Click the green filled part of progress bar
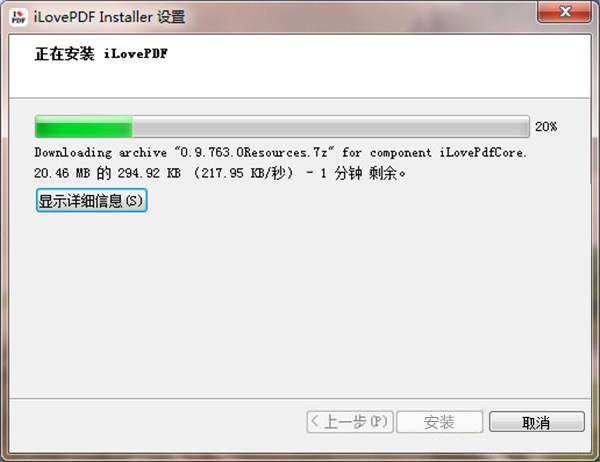This screenshot has height=462, width=600. tap(84, 126)
